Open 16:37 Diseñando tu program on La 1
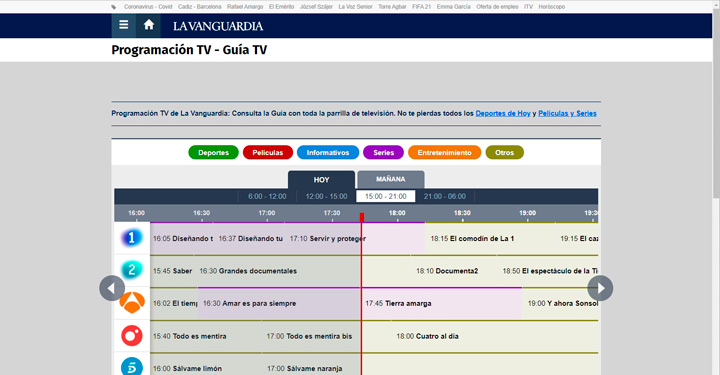 tap(250, 239)
